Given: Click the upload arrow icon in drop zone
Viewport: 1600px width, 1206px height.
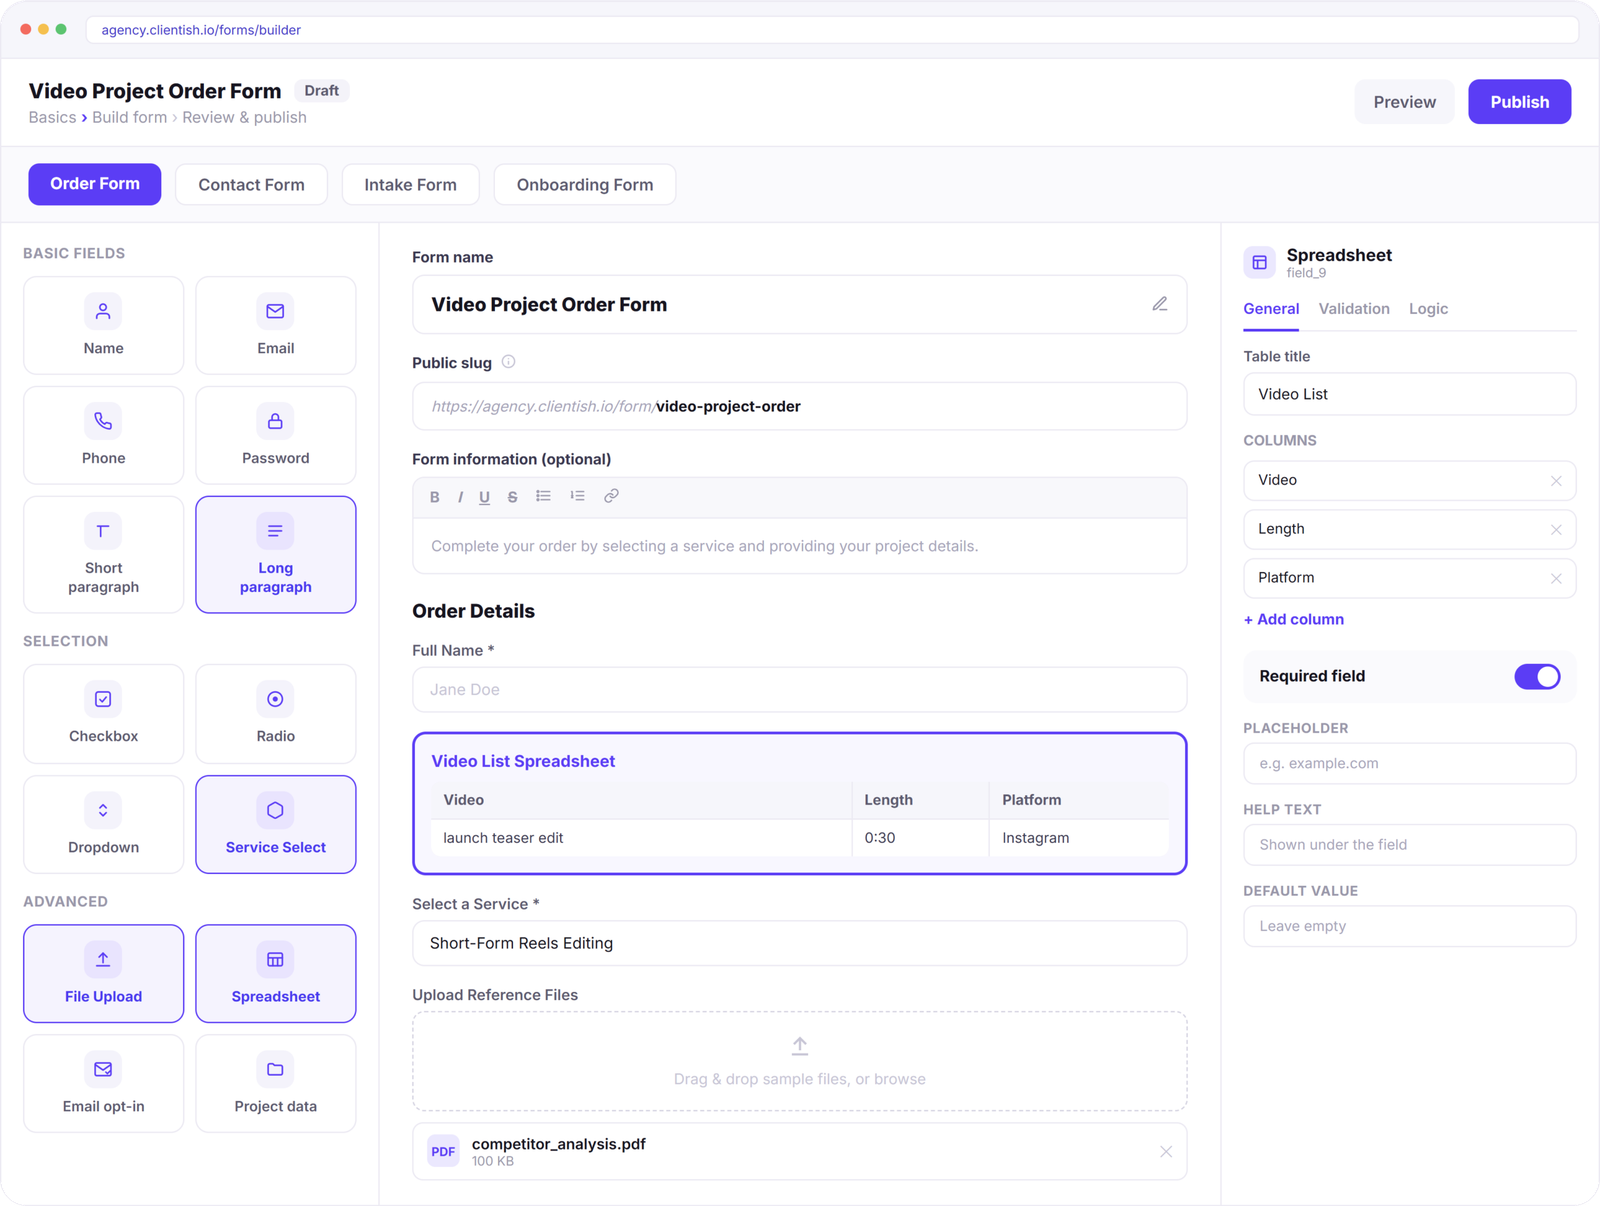Looking at the screenshot, I should pos(800,1046).
